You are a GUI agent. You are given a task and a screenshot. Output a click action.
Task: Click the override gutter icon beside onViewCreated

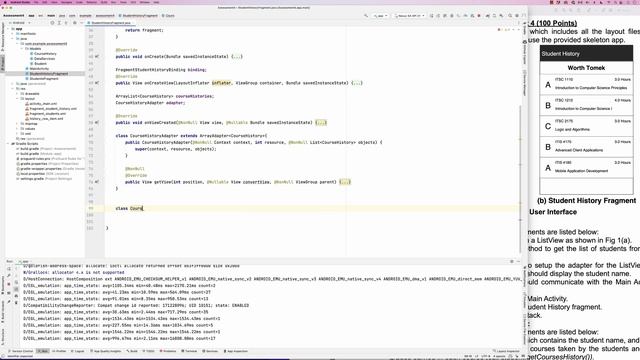97,122
